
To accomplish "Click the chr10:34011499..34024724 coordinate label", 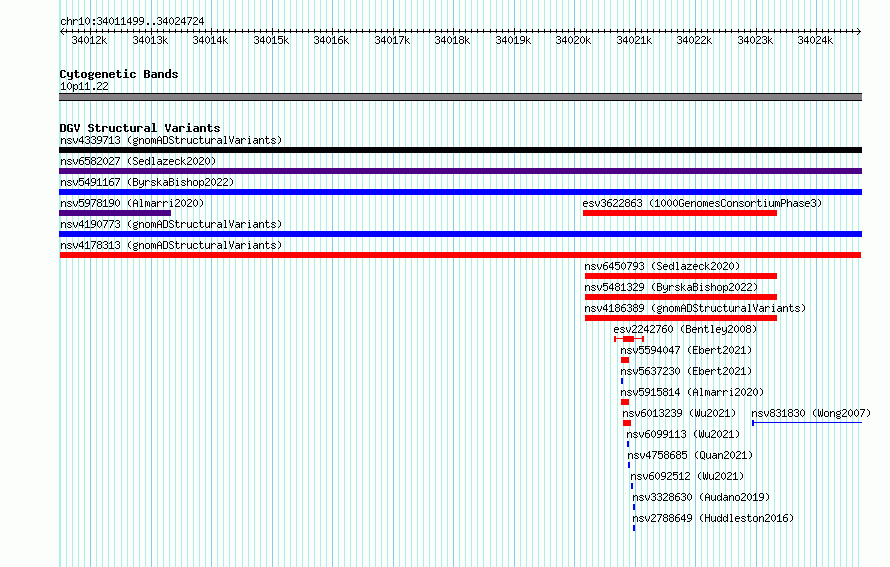I will 132,22.
